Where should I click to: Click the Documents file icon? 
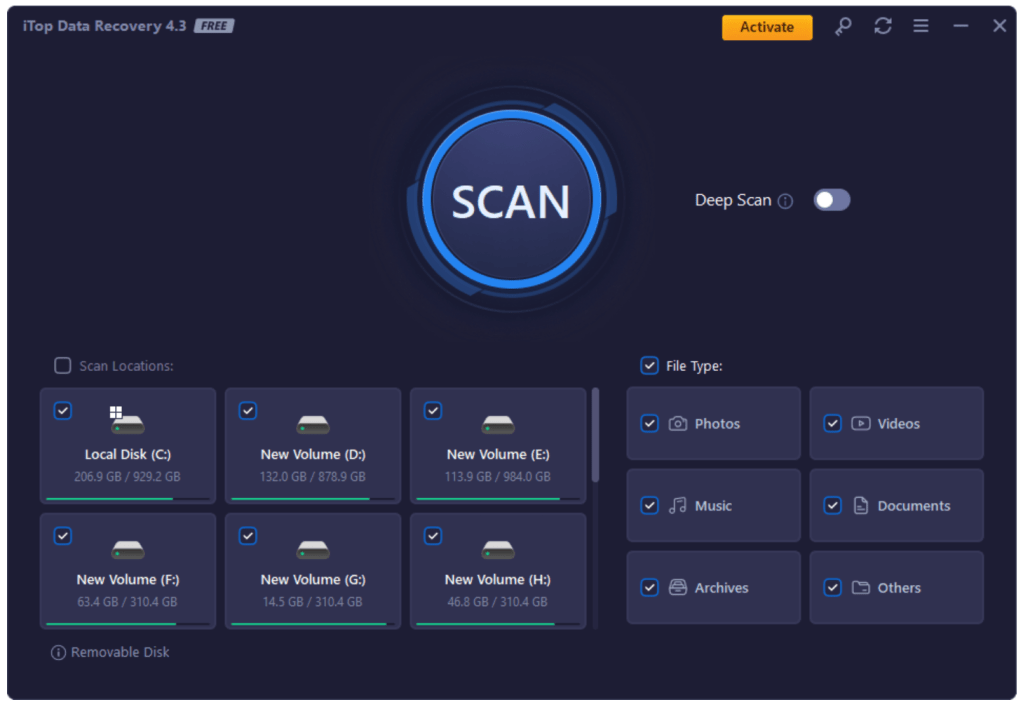pyautogui.click(x=860, y=505)
